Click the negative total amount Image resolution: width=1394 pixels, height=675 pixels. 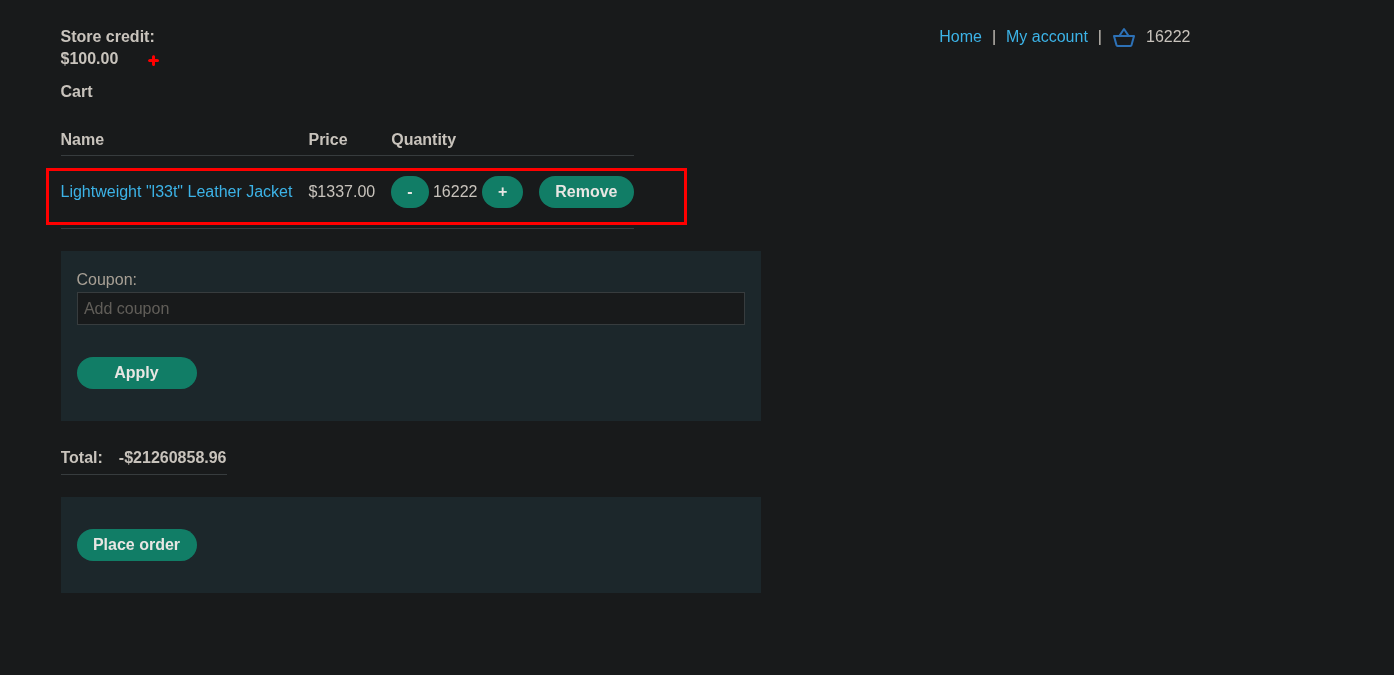(172, 458)
